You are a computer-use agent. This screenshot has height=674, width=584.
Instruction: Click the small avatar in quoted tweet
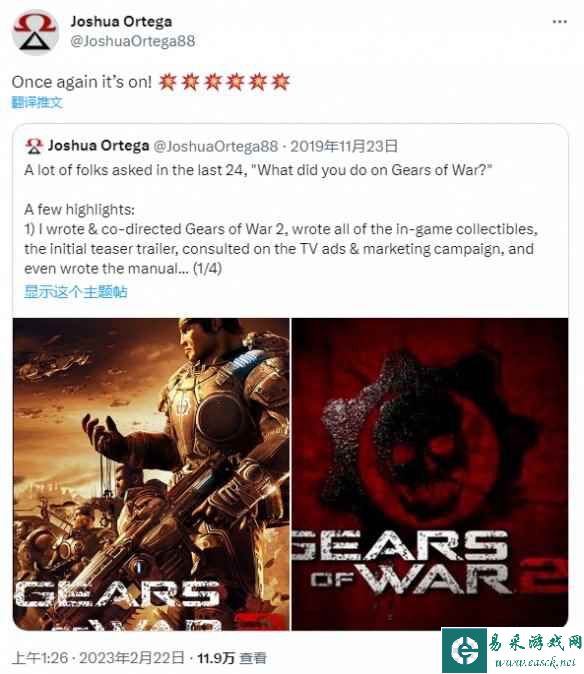point(34,146)
